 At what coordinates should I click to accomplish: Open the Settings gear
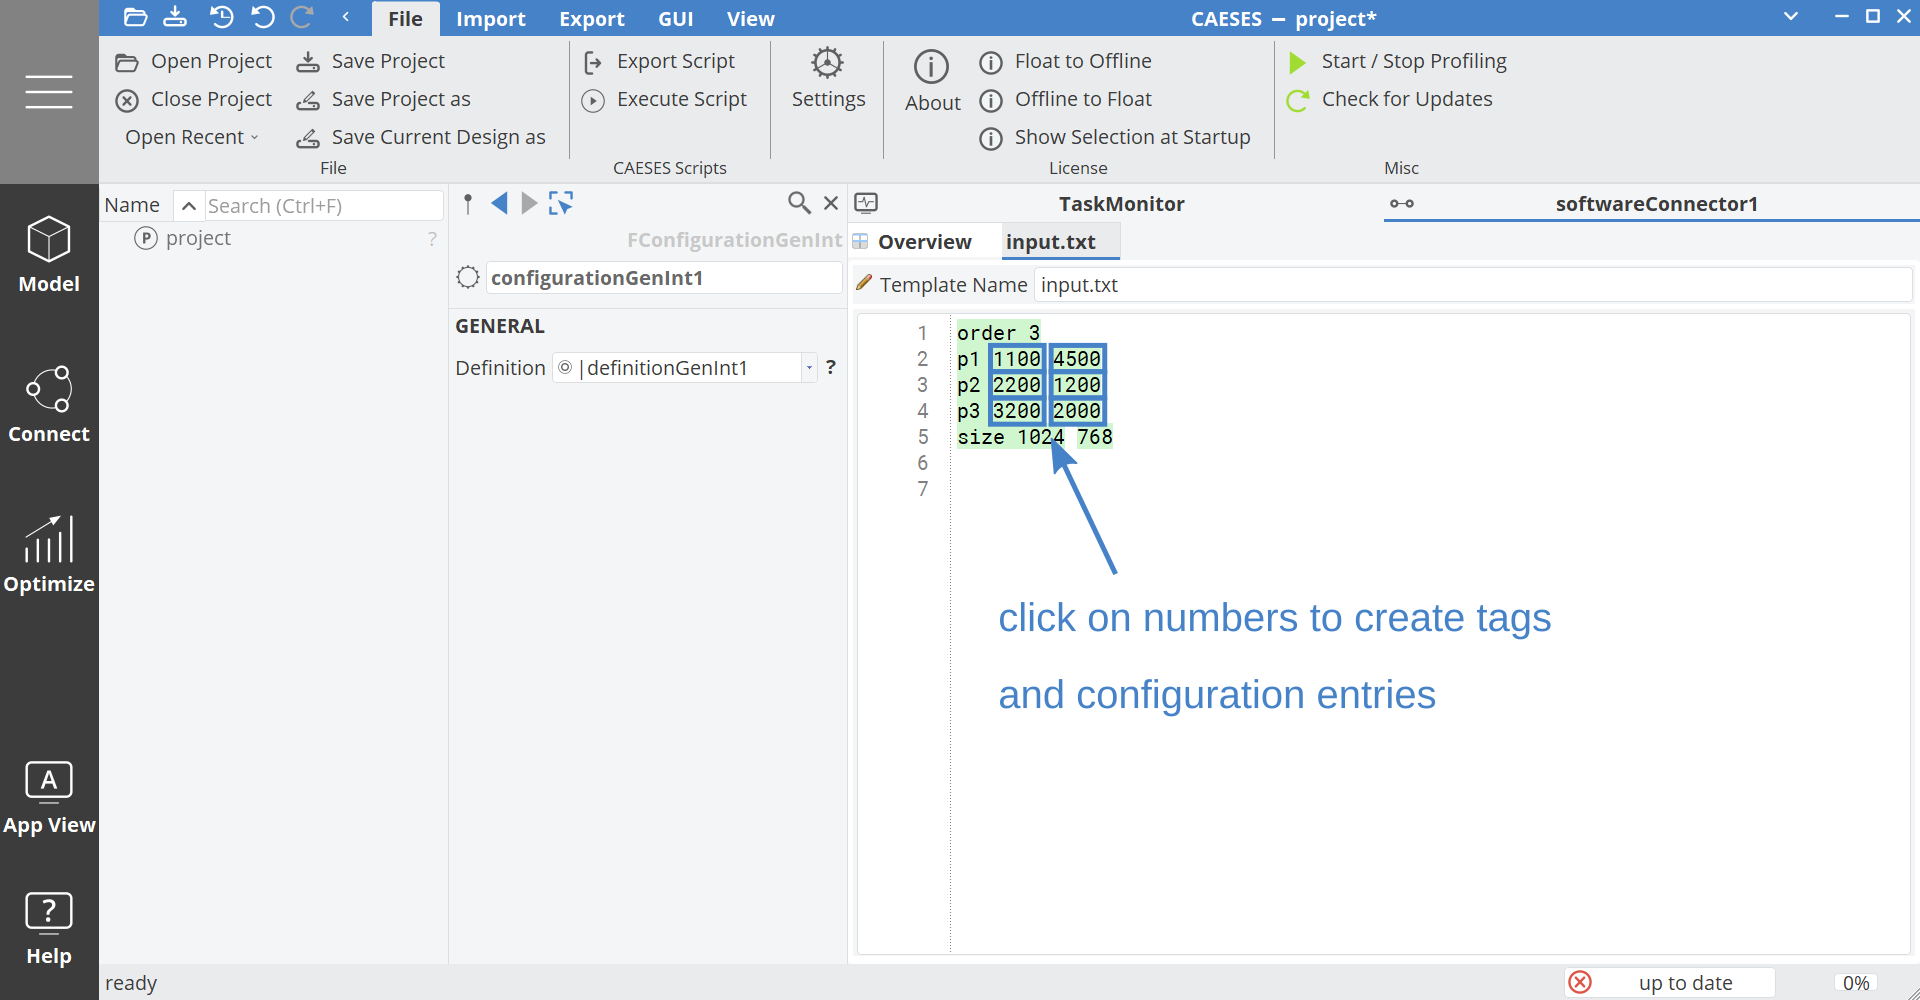tap(828, 78)
